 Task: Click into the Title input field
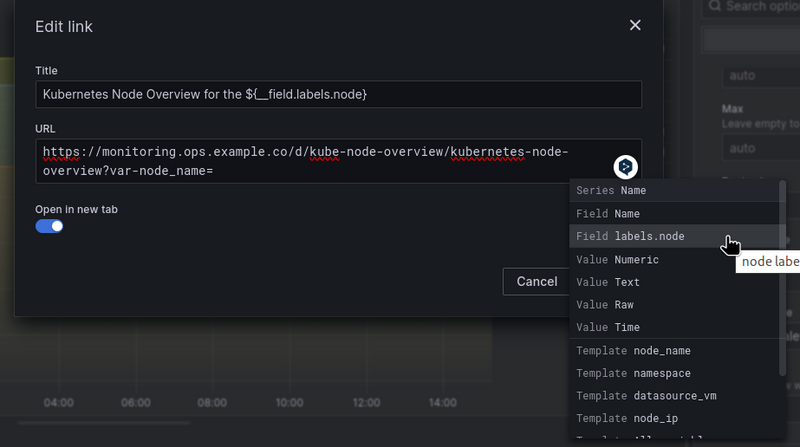(338, 94)
